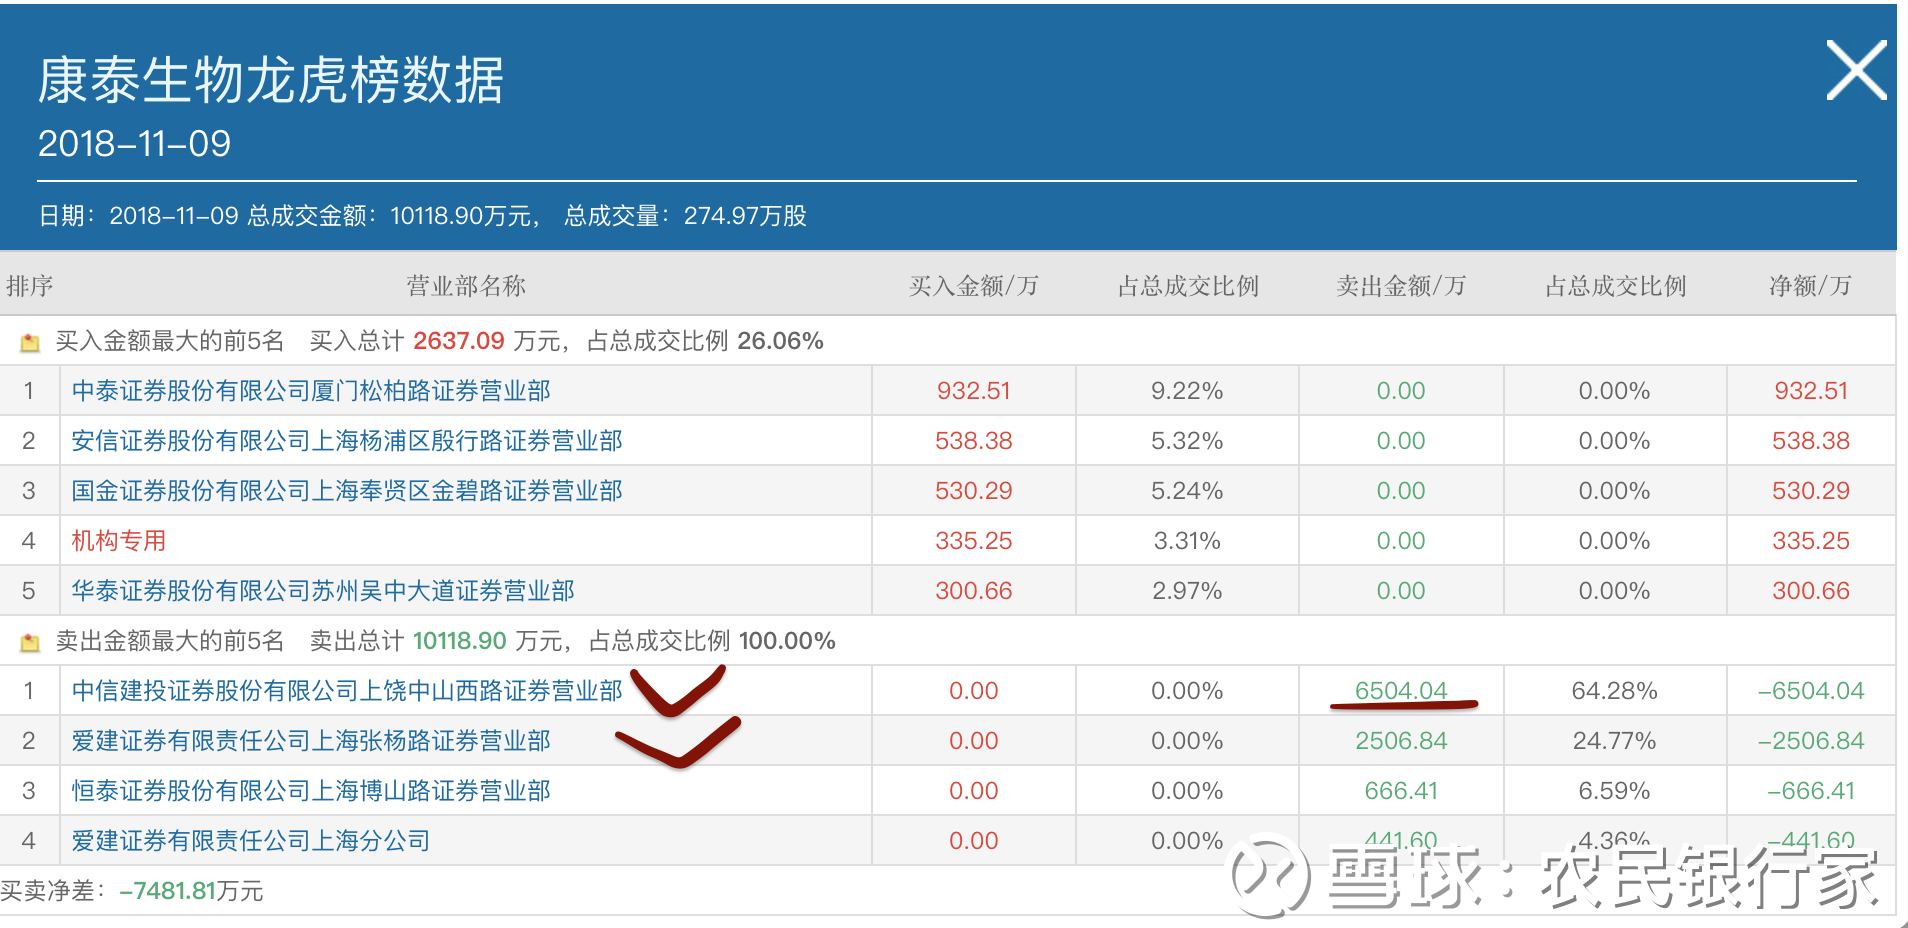This screenshot has height=928, width=1908.
Task: Click the 净额/万 column header
Action: coord(1810,286)
